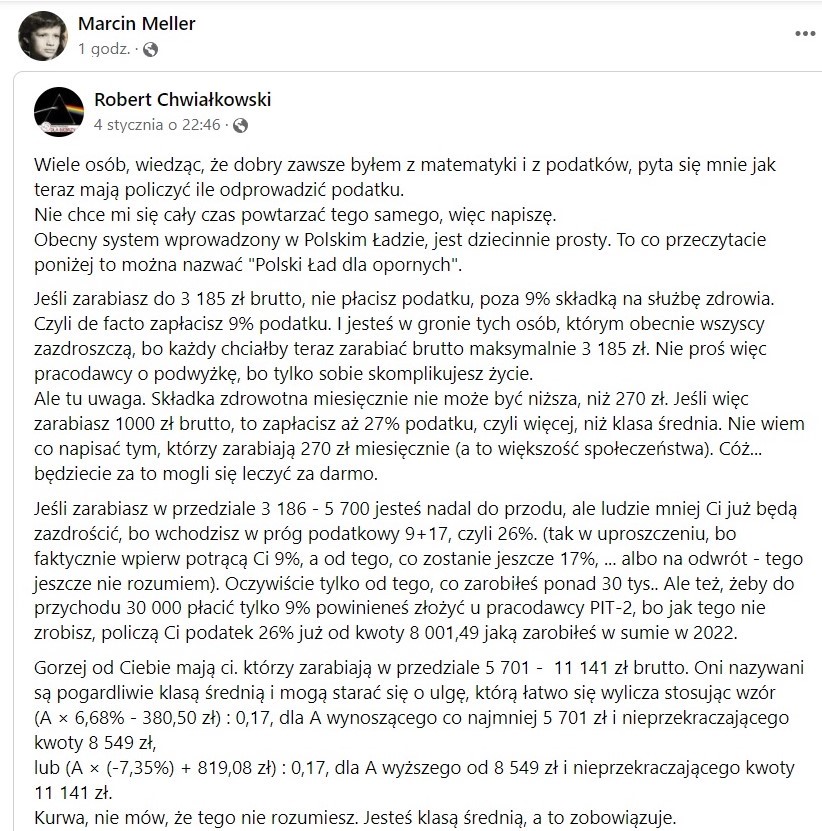Click the paragraph starting "Wiele osób, wiedząc"

coord(400,175)
